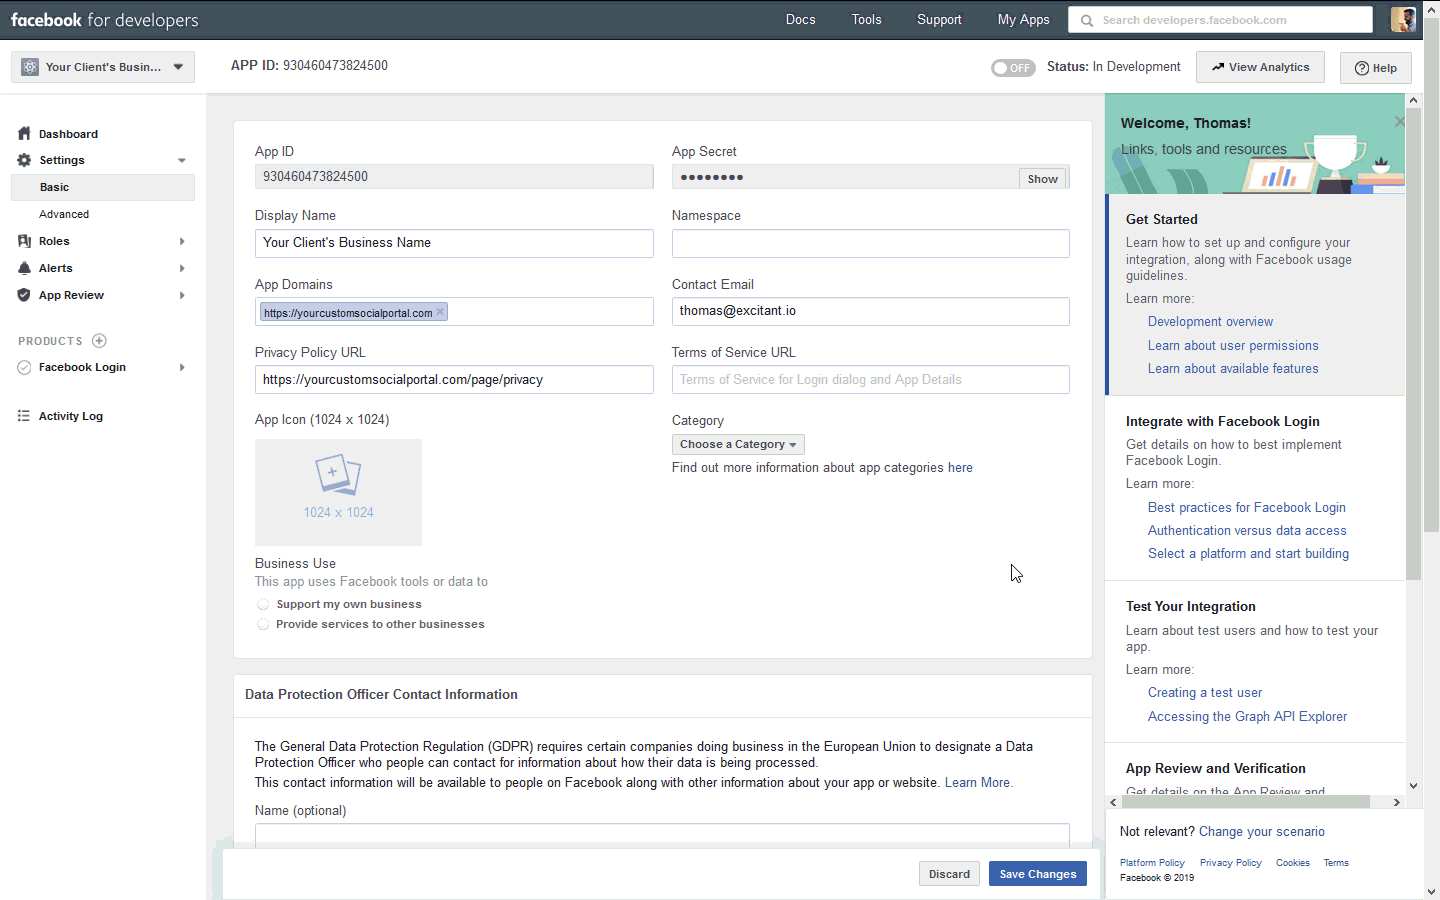1440x900 pixels.
Task: Click the side panel scroll-down arrow
Action: pos(1413,786)
